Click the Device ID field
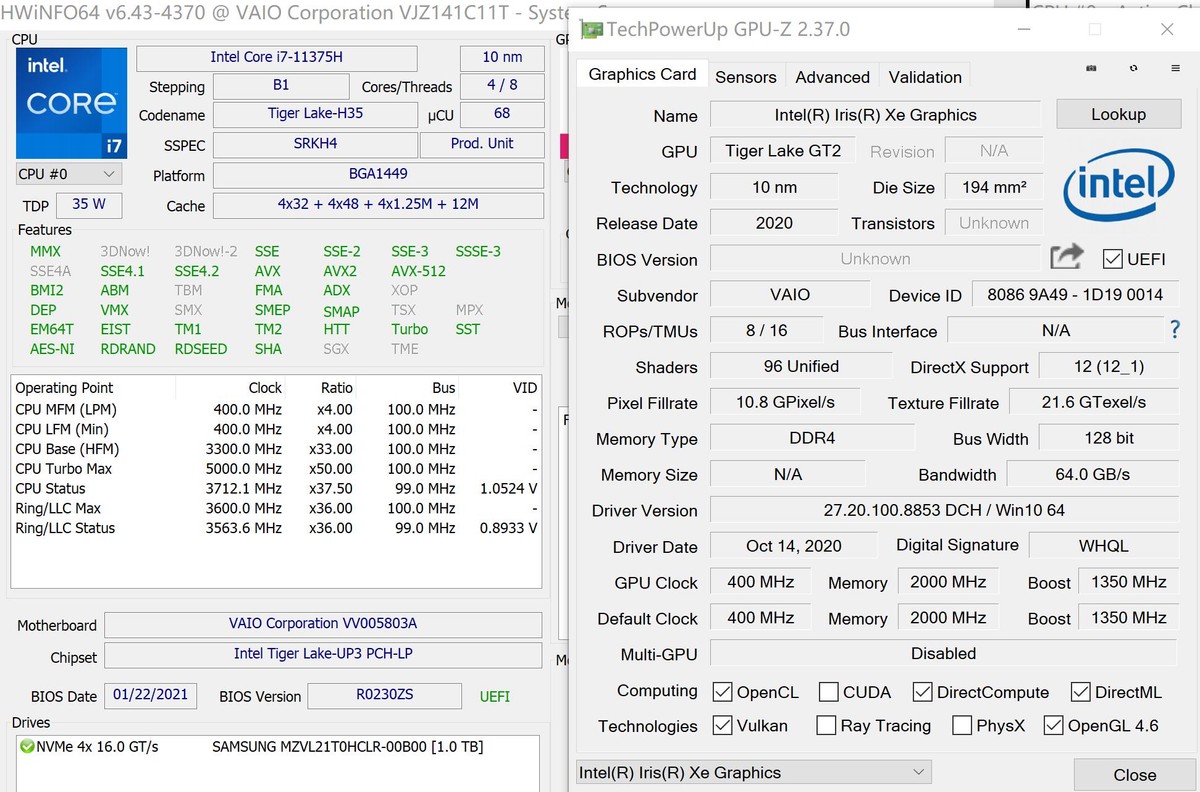This screenshot has width=1200, height=792. [x=1075, y=295]
